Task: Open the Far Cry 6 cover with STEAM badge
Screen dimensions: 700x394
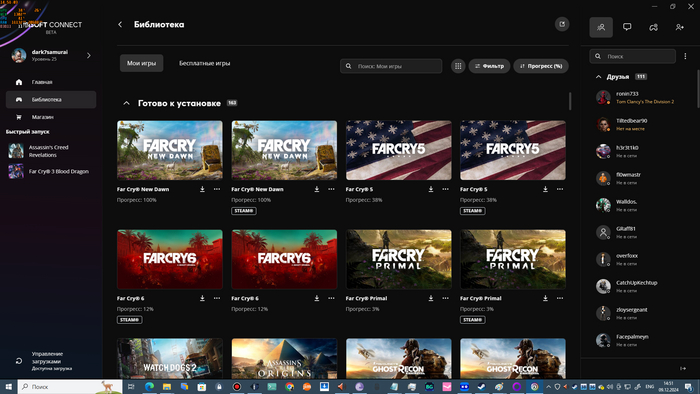Action: pyautogui.click(x=170, y=259)
